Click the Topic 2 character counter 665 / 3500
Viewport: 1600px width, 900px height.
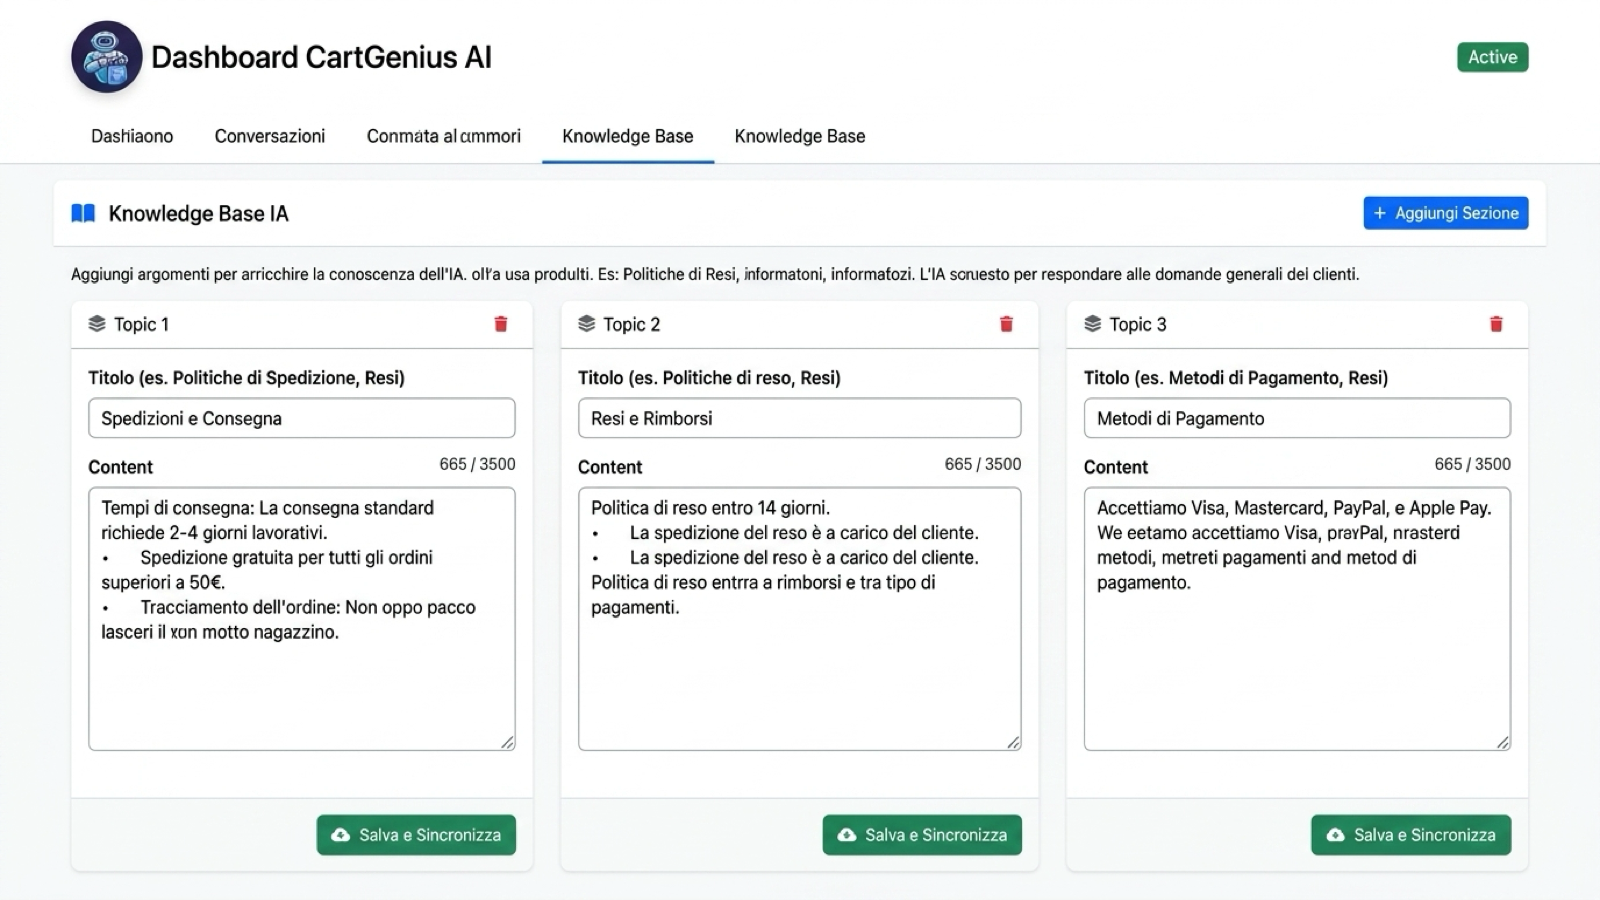click(x=983, y=464)
